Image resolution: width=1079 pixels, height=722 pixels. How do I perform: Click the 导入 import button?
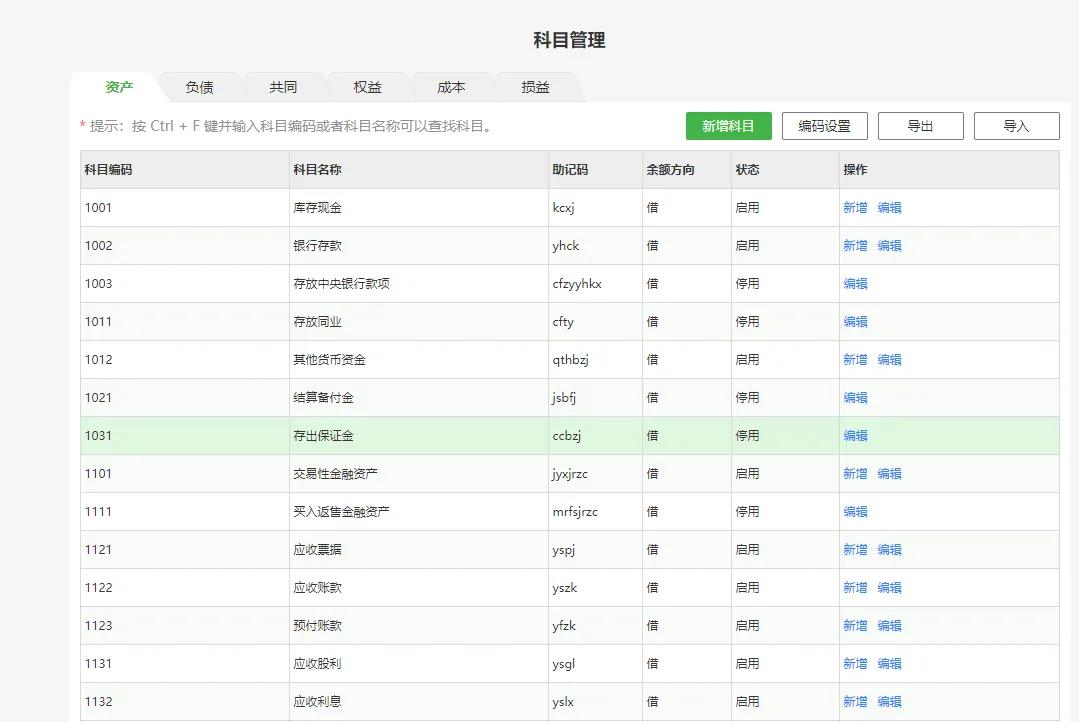[x=1016, y=125]
